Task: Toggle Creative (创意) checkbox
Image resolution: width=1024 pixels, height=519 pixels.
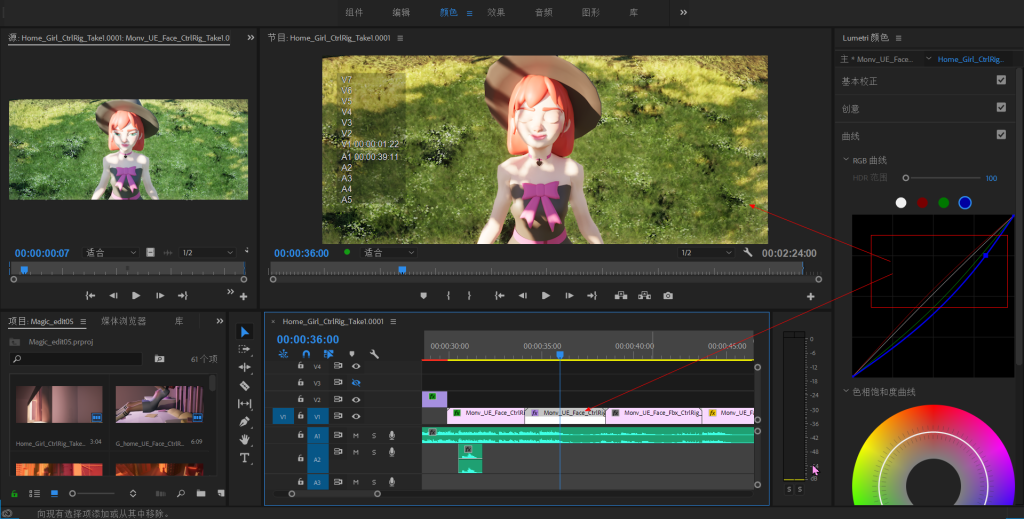Action: pos(1001,107)
